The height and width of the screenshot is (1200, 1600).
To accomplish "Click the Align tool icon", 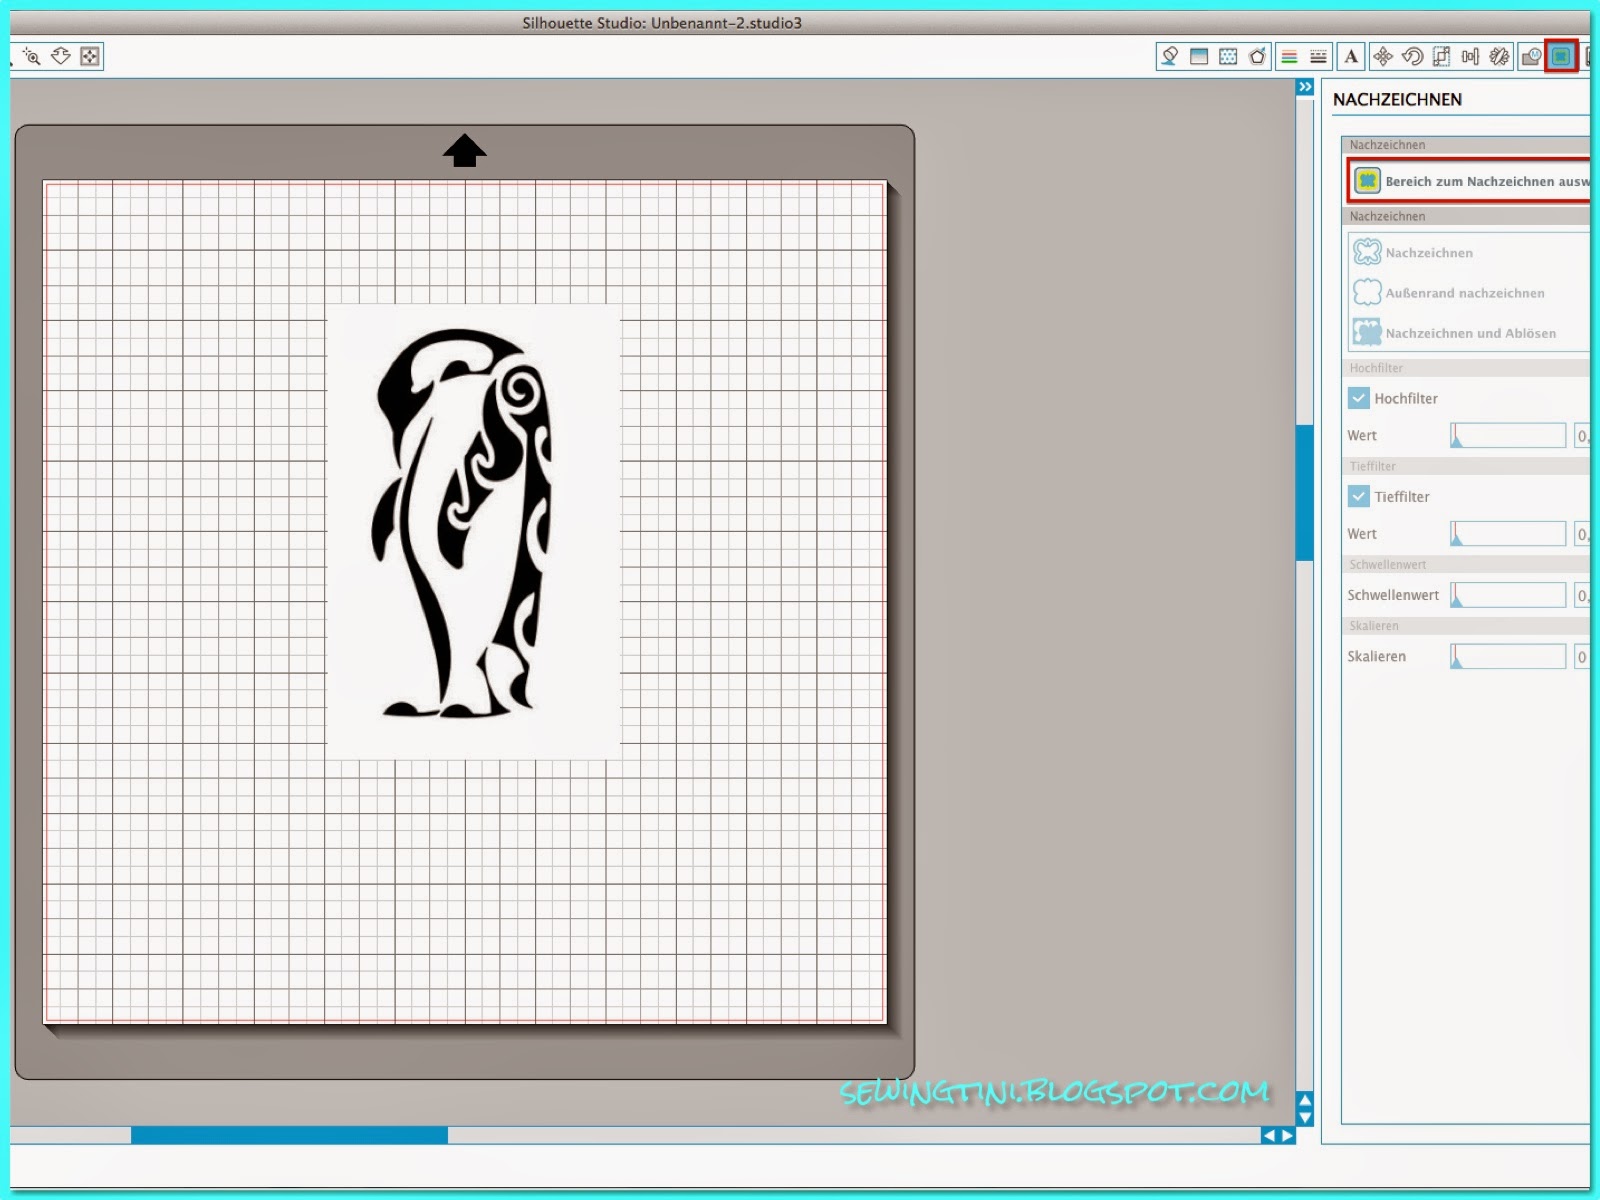I will (1470, 57).
